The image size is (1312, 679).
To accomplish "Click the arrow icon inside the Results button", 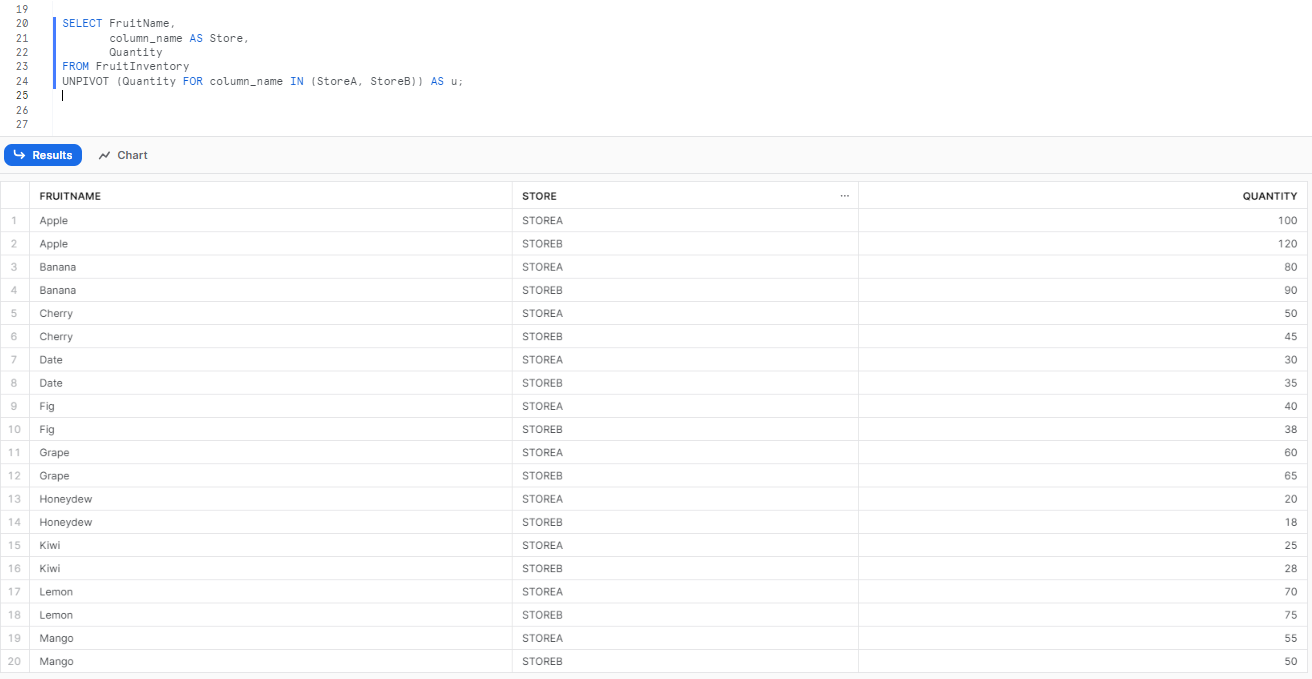I will coord(20,154).
